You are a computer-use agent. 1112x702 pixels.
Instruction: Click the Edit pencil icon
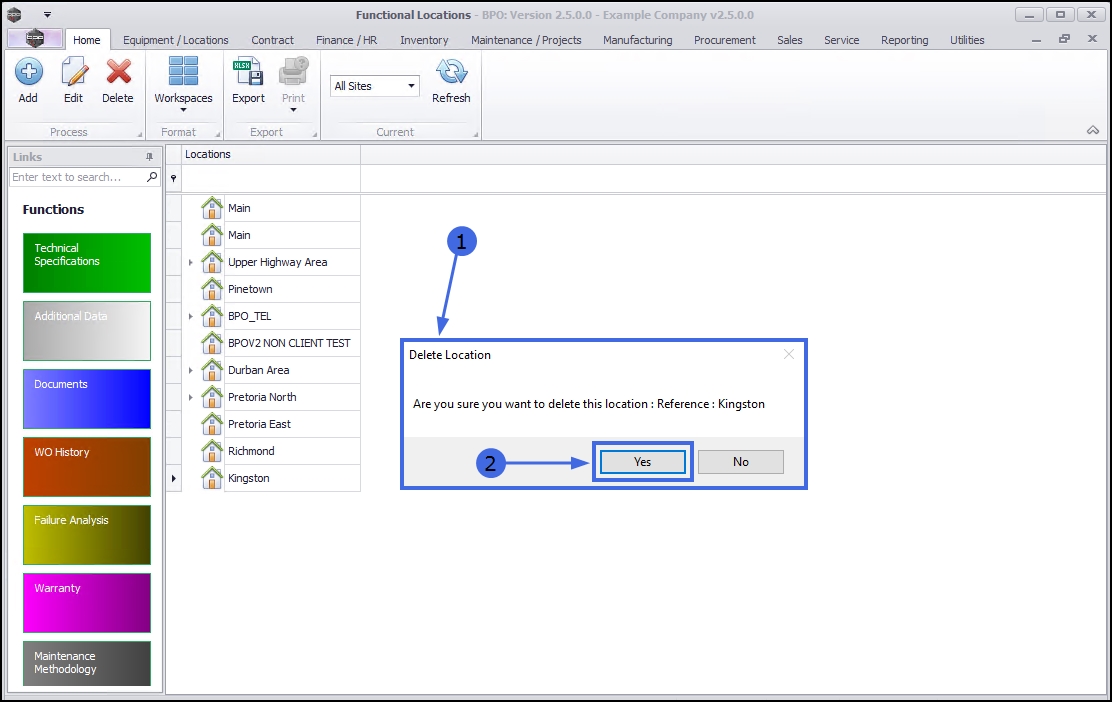74,72
